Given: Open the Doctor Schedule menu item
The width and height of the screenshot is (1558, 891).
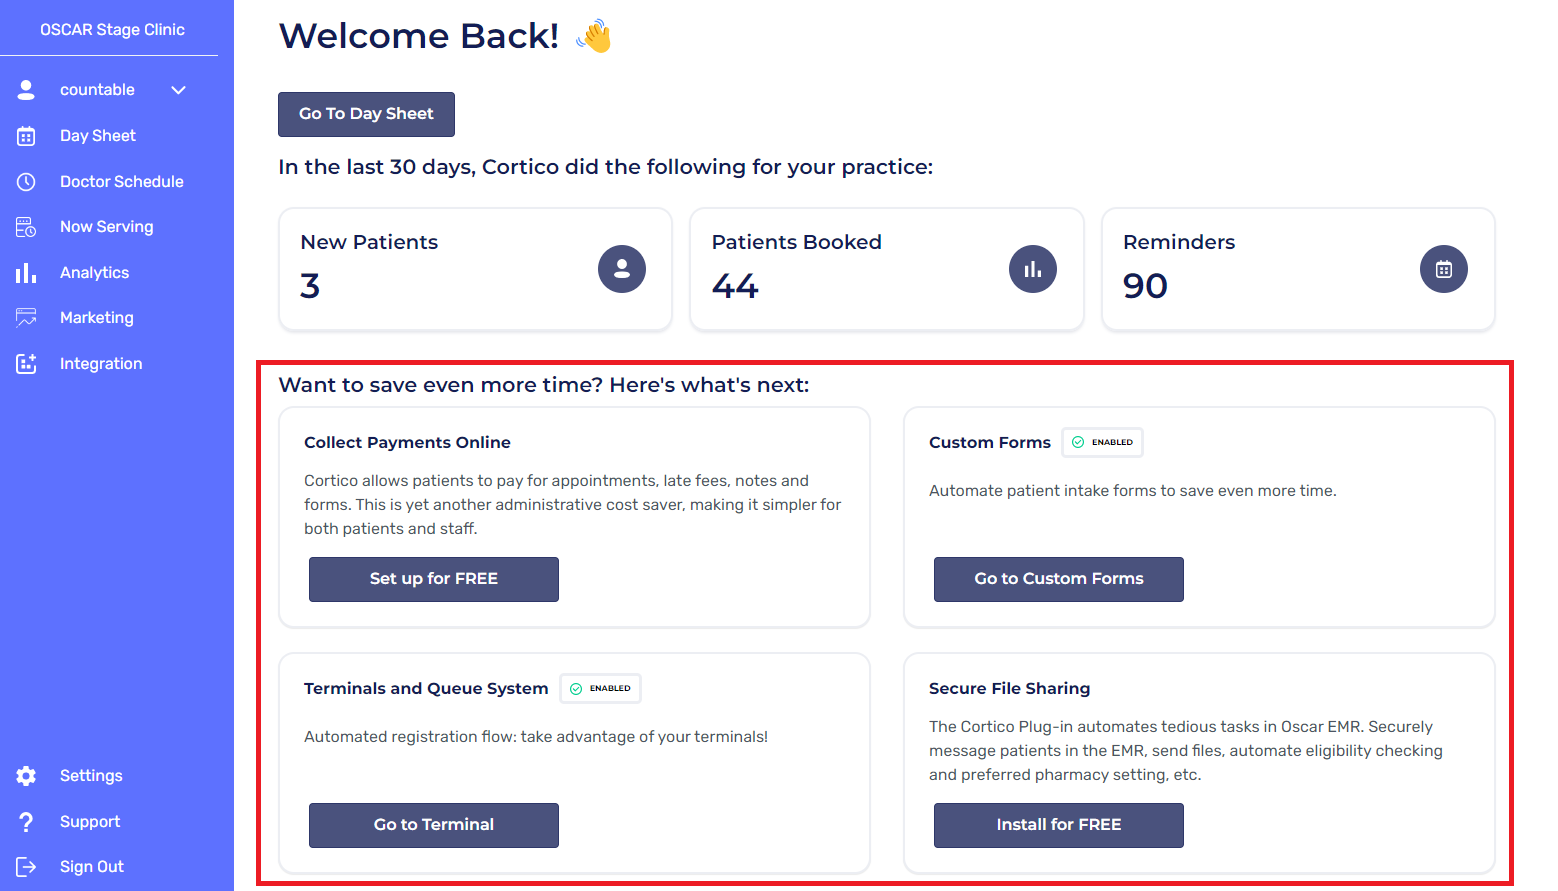Looking at the screenshot, I should pyautogui.click(x=121, y=182).
